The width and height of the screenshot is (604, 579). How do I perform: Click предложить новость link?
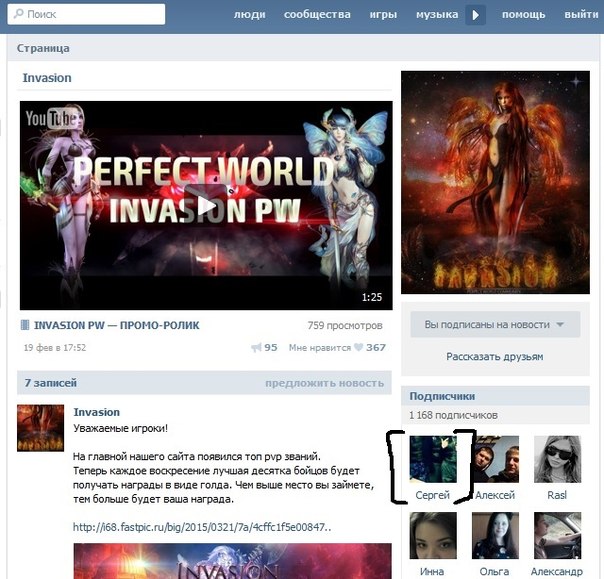pos(324,383)
